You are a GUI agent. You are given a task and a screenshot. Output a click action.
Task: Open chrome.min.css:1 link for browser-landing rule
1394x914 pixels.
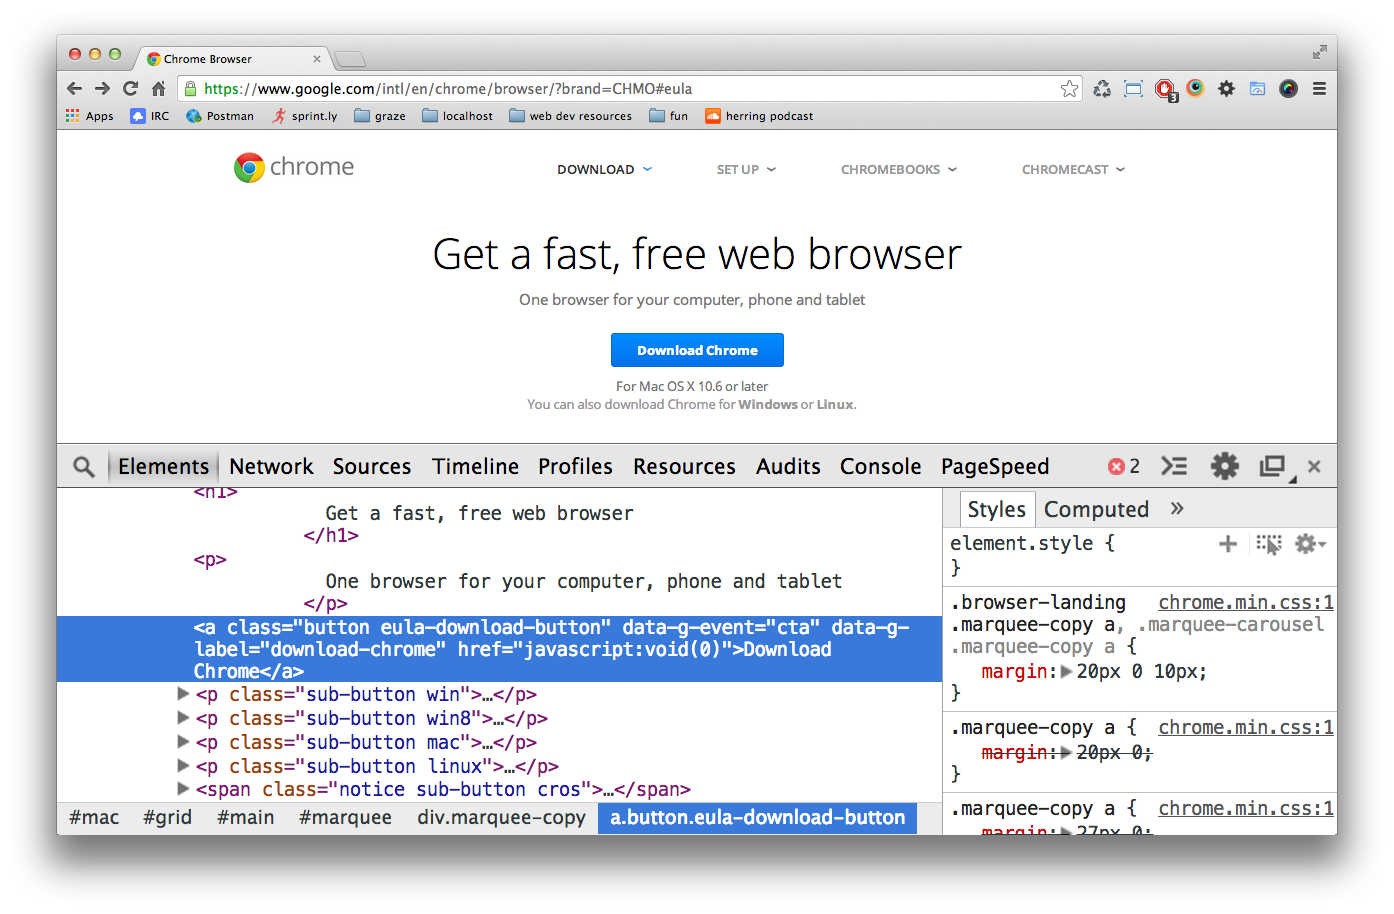pos(1246,602)
